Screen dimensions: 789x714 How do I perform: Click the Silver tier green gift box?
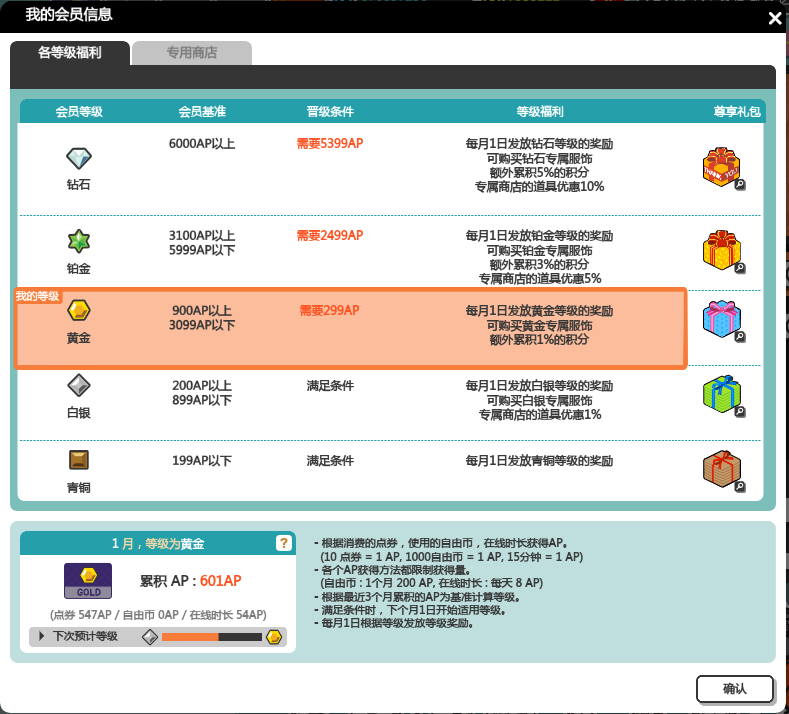[x=722, y=396]
